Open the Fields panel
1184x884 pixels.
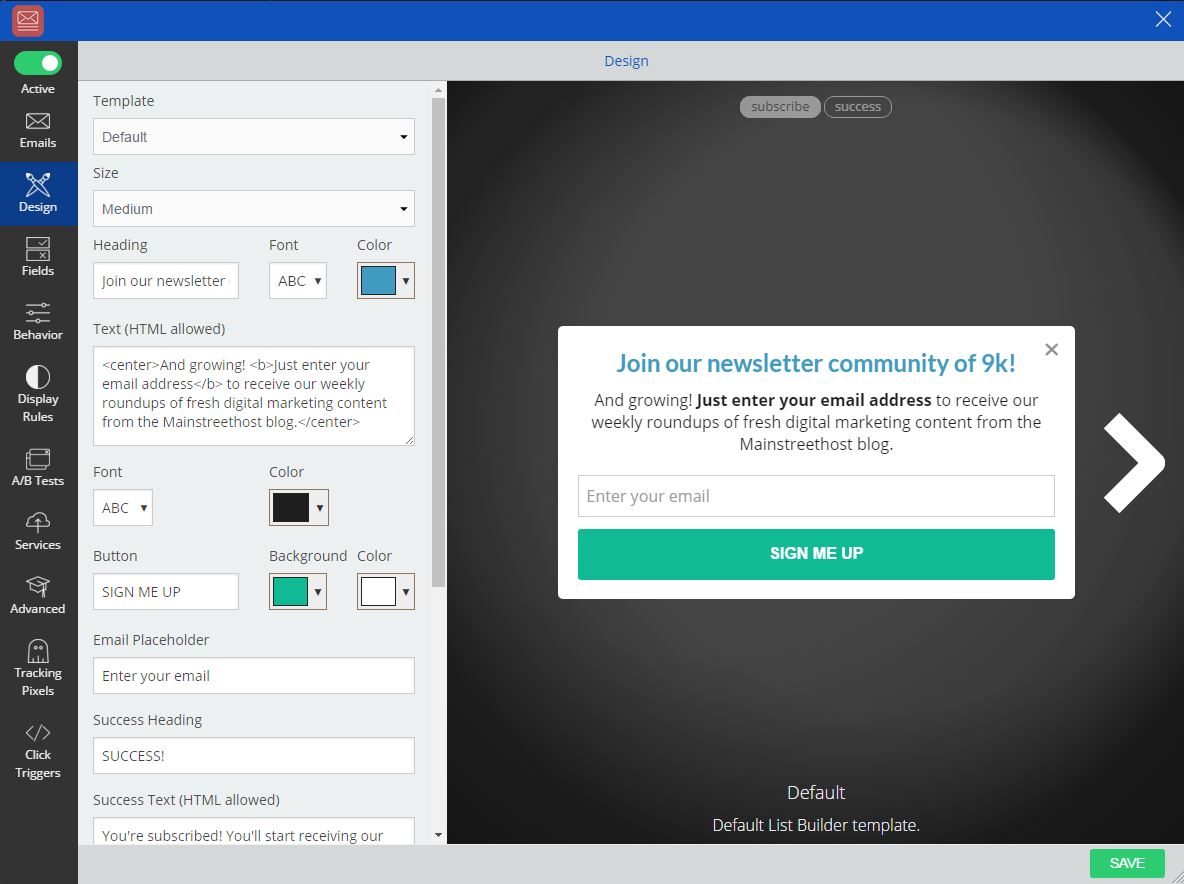tap(38, 256)
